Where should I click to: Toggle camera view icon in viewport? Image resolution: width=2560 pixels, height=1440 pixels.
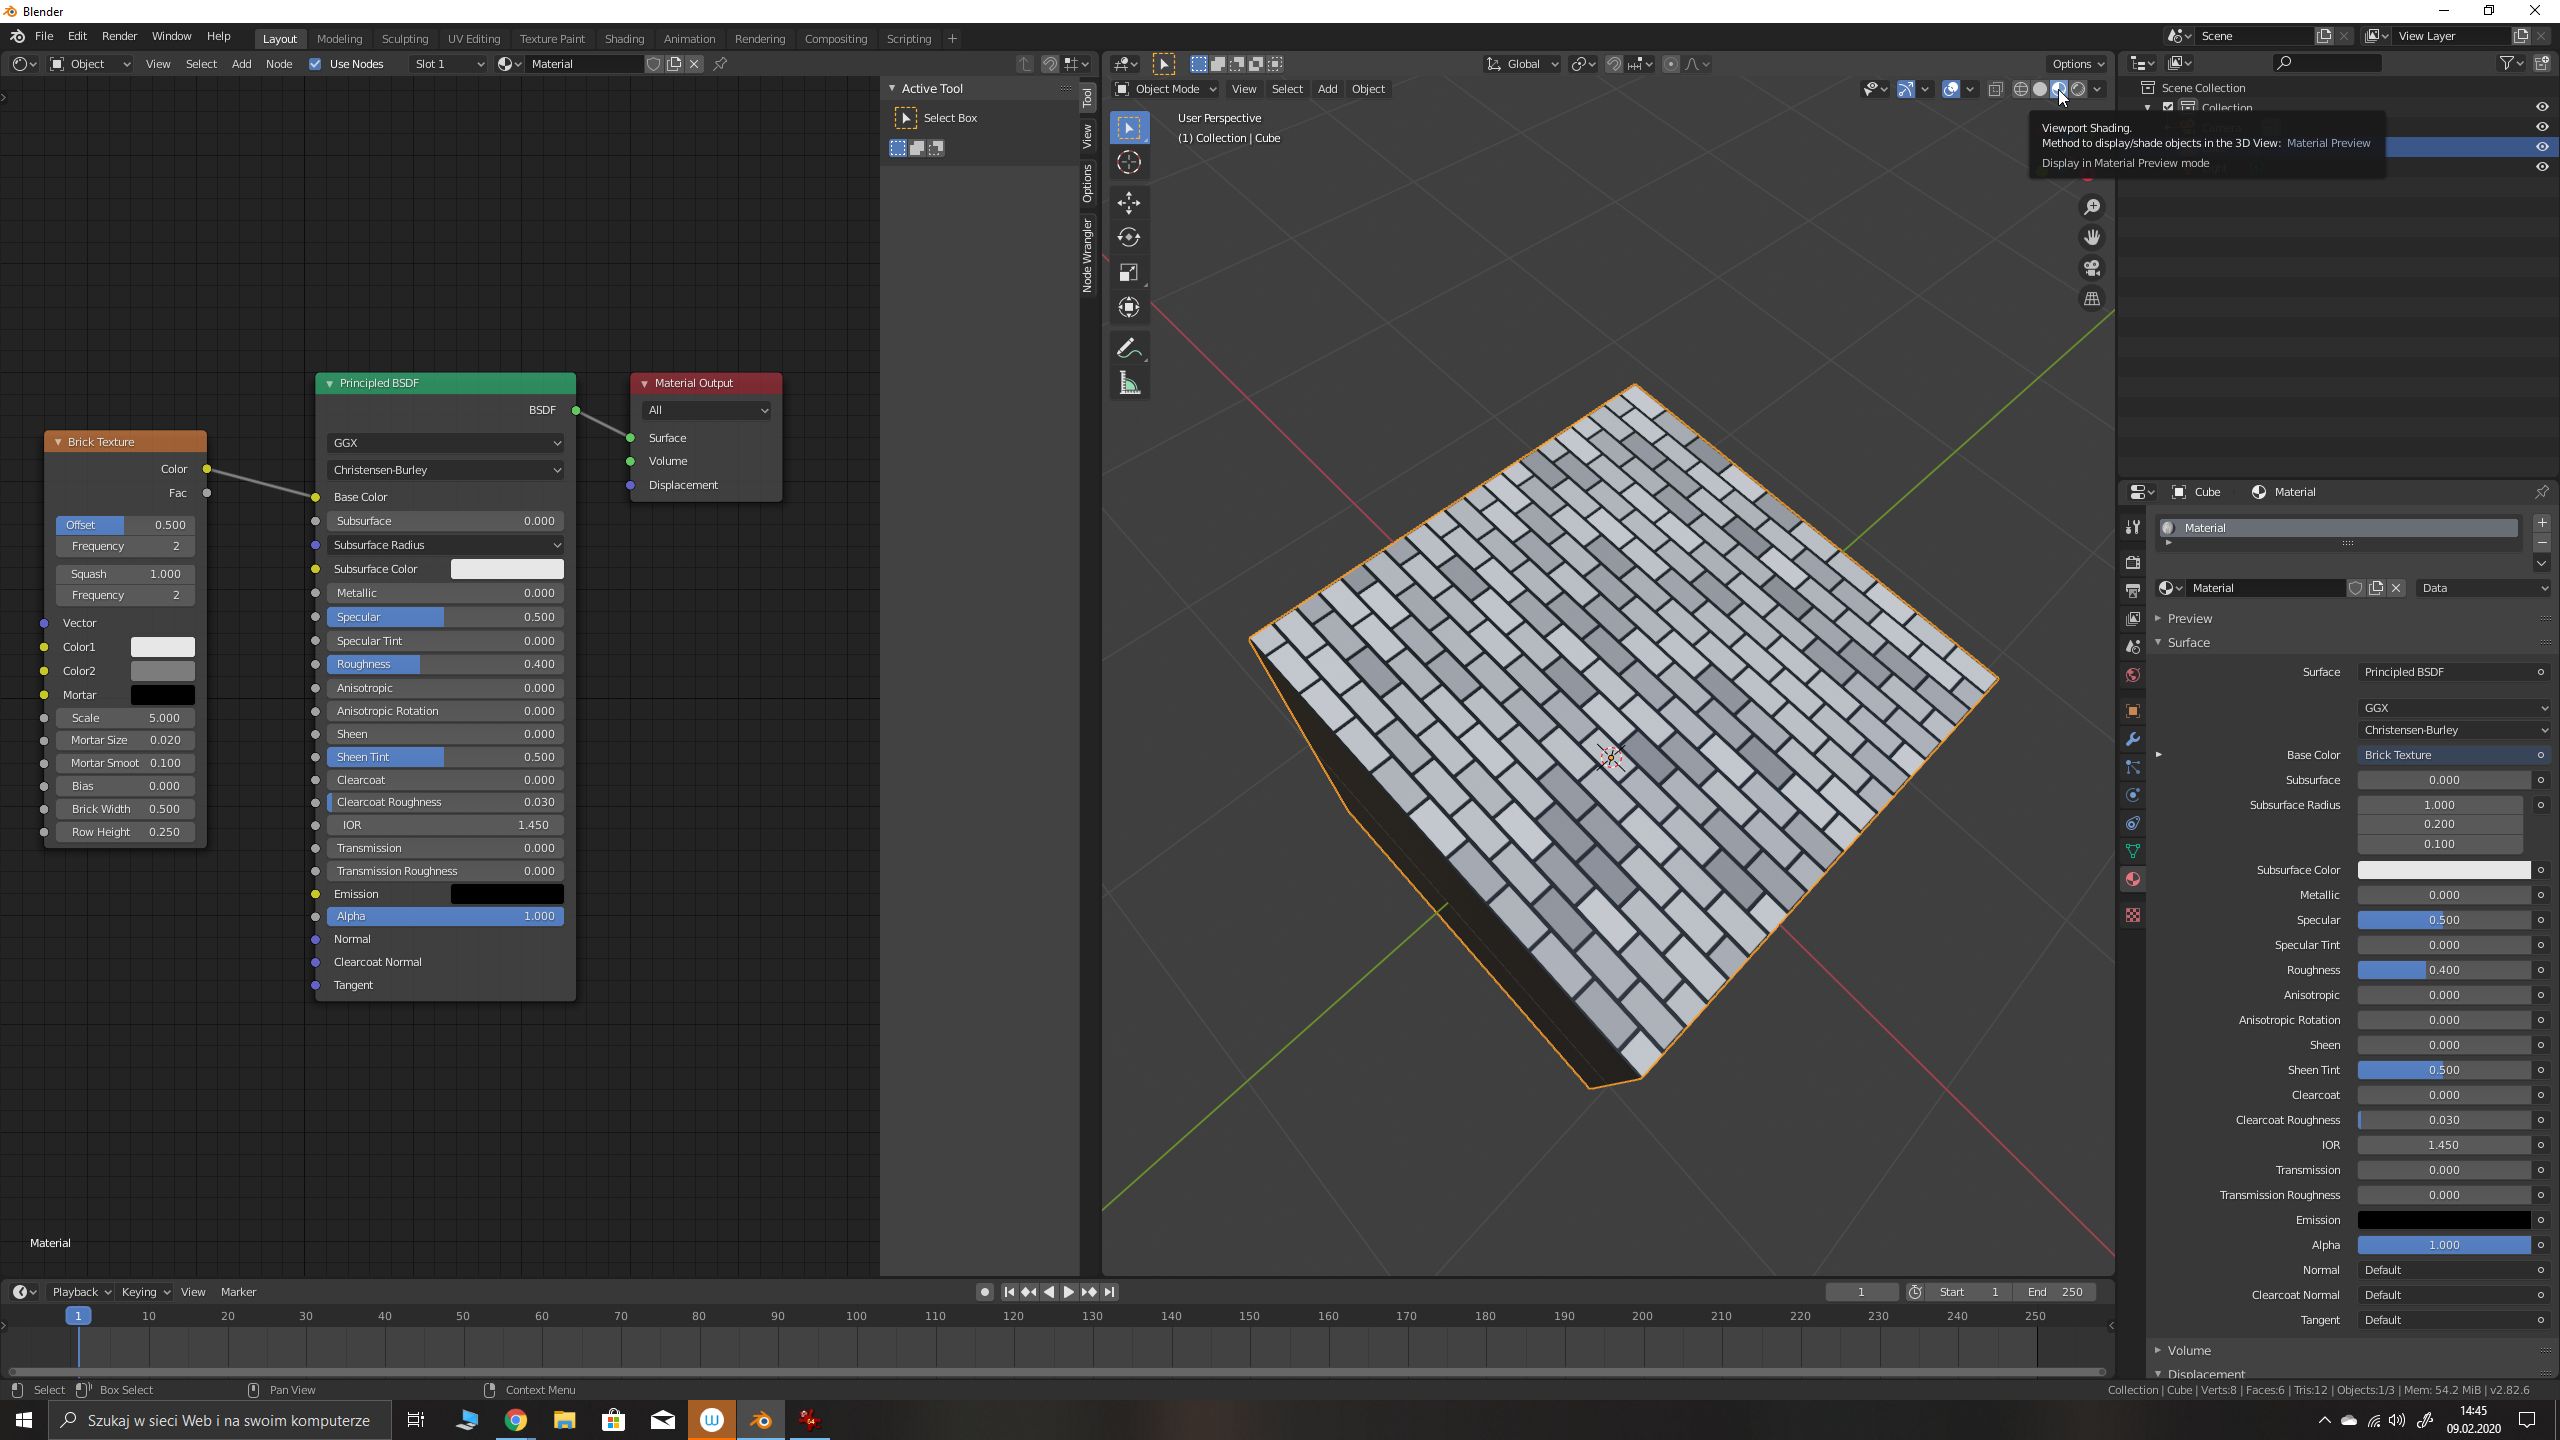tap(2091, 268)
